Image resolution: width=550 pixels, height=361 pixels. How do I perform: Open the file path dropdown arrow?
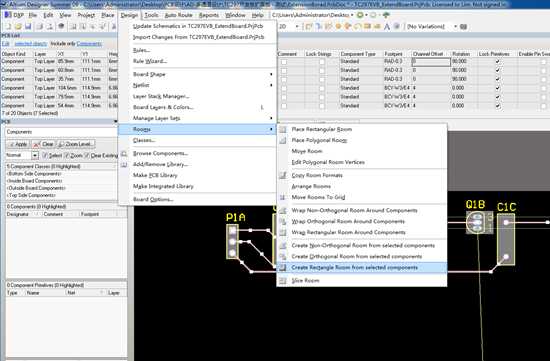coord(352,15)
